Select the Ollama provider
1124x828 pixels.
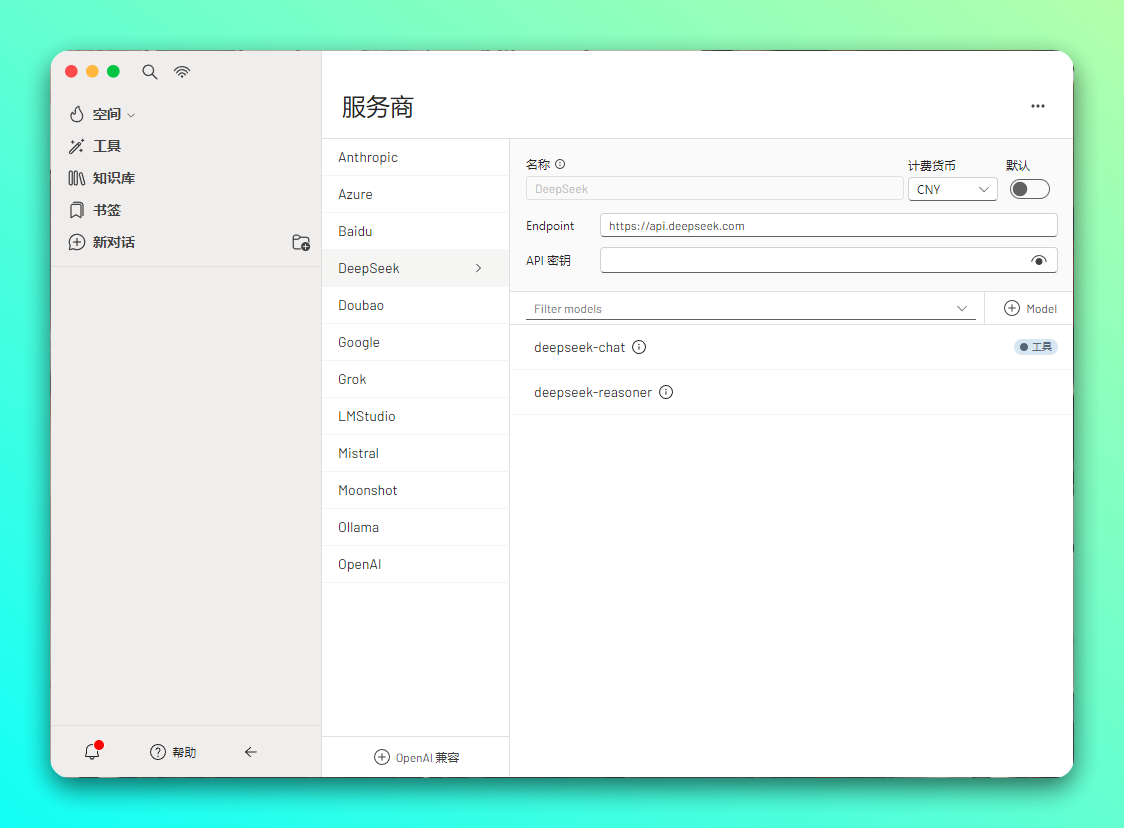click(415, 528)
